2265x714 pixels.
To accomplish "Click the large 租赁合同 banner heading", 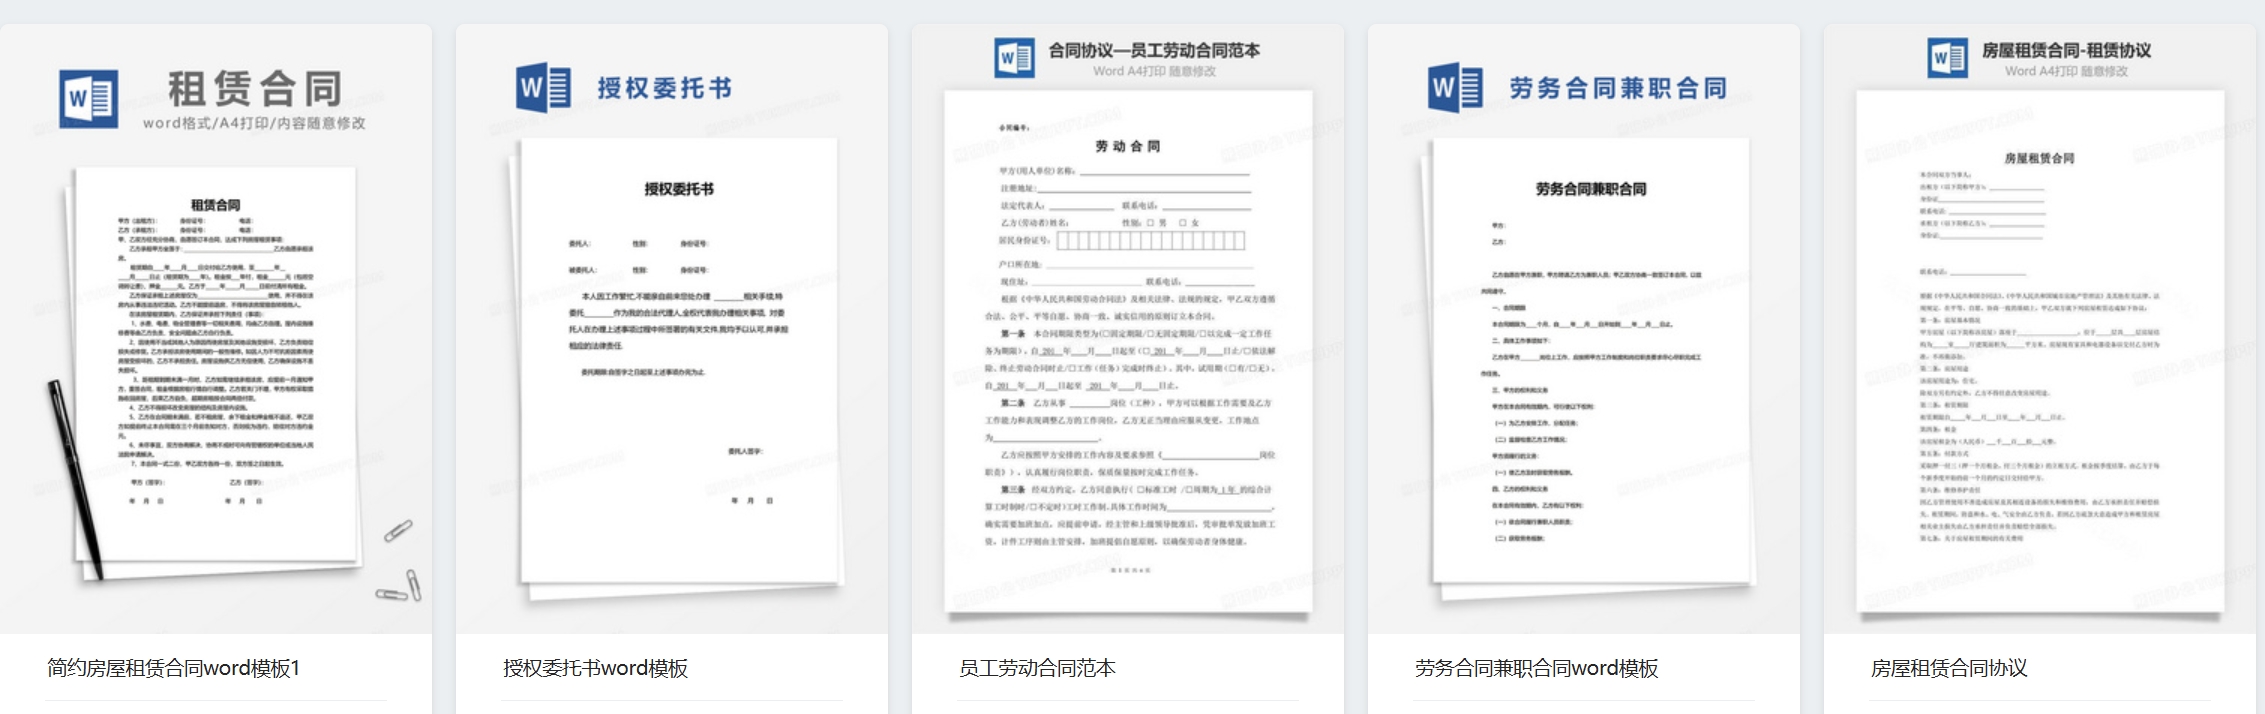I will click(x=255, y=88).
